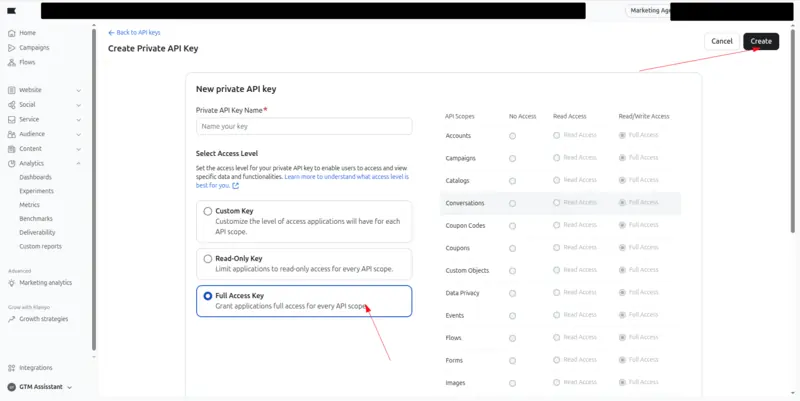Click the Images scope label
The image size is (800, 401).
tap(455, 383)
